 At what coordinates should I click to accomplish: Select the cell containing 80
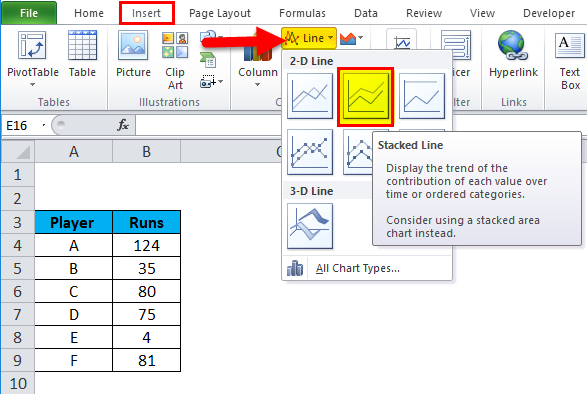[x=146, y=291]
